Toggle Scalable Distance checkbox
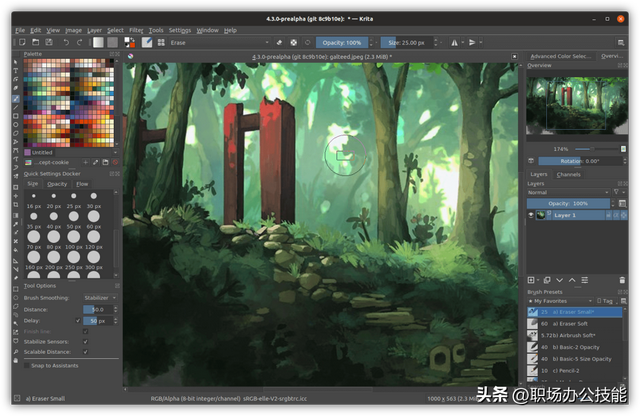Viewport: 640px width, 416px height. click(x=85, y=351)
